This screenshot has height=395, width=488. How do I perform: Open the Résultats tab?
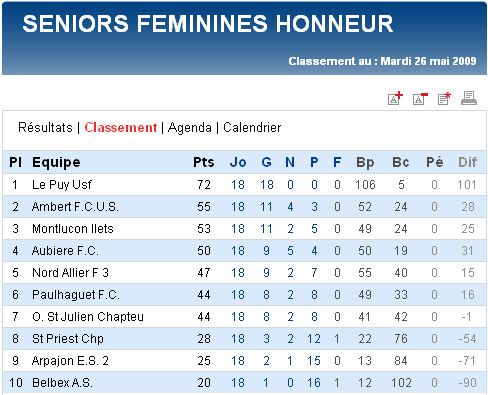tap(45, 128)
